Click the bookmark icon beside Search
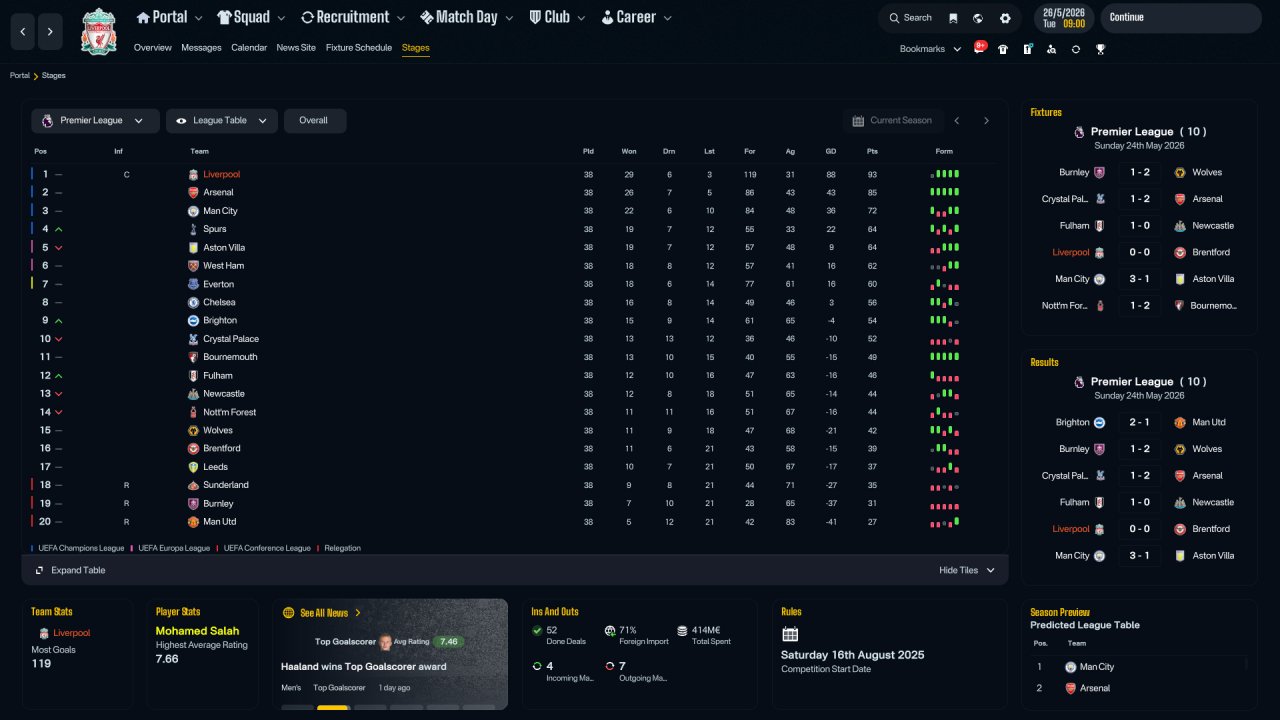The width and height of the screenshot is (1280, 720). (x=953, y=18)
